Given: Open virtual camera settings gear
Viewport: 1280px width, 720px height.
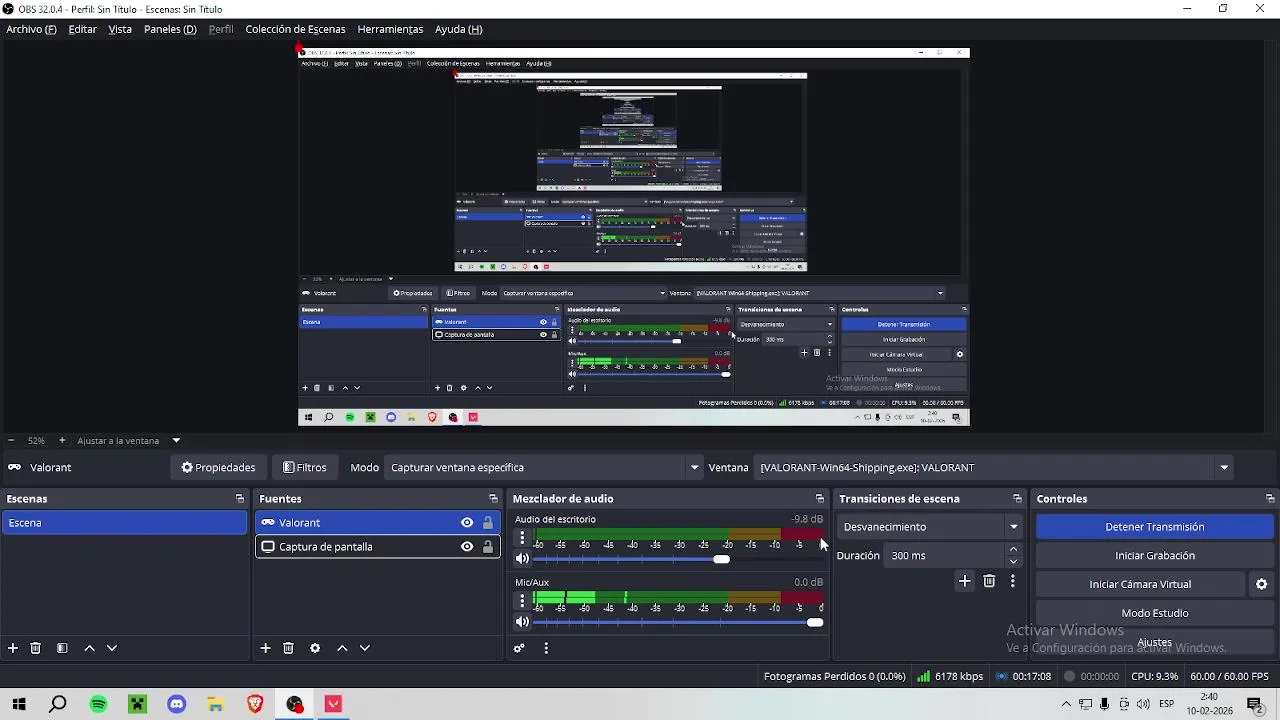Looking at the screenshot, I should click(1261, 584).
